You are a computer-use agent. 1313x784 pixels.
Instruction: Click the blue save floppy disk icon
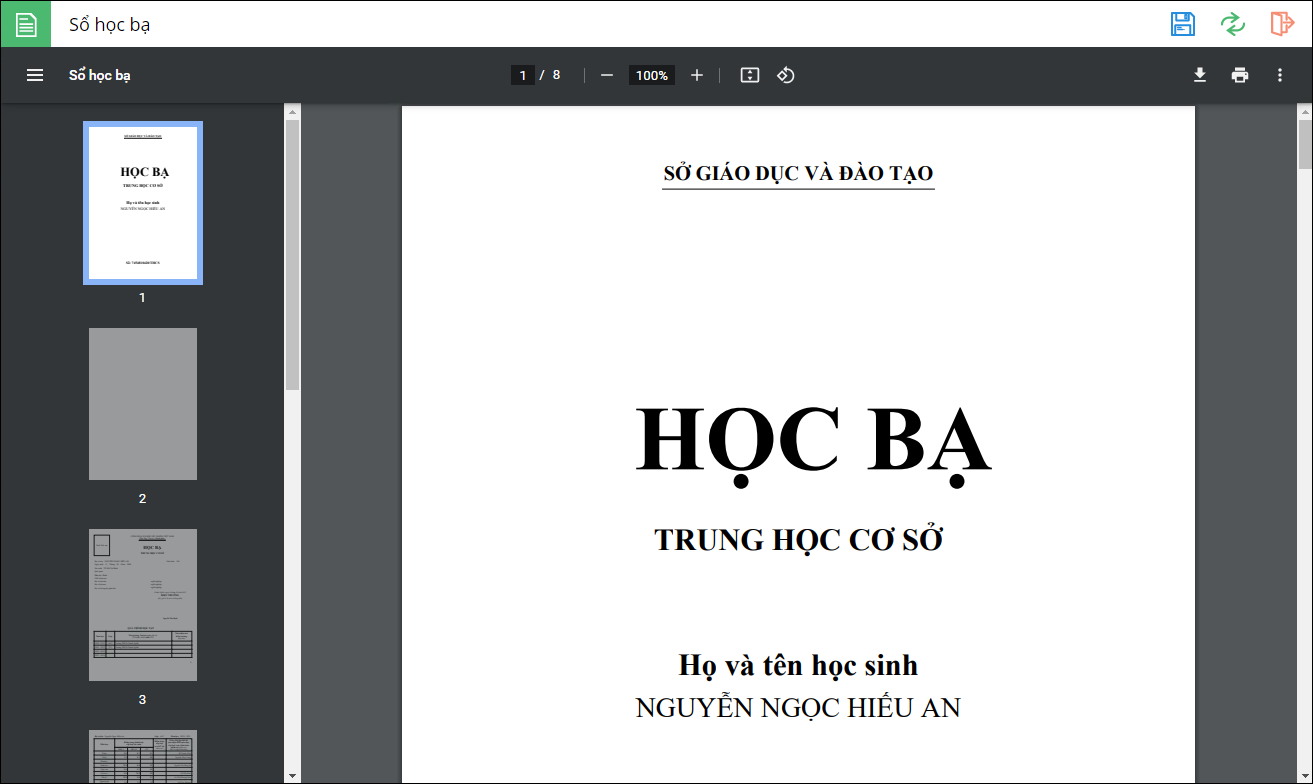coord(1183,24)
